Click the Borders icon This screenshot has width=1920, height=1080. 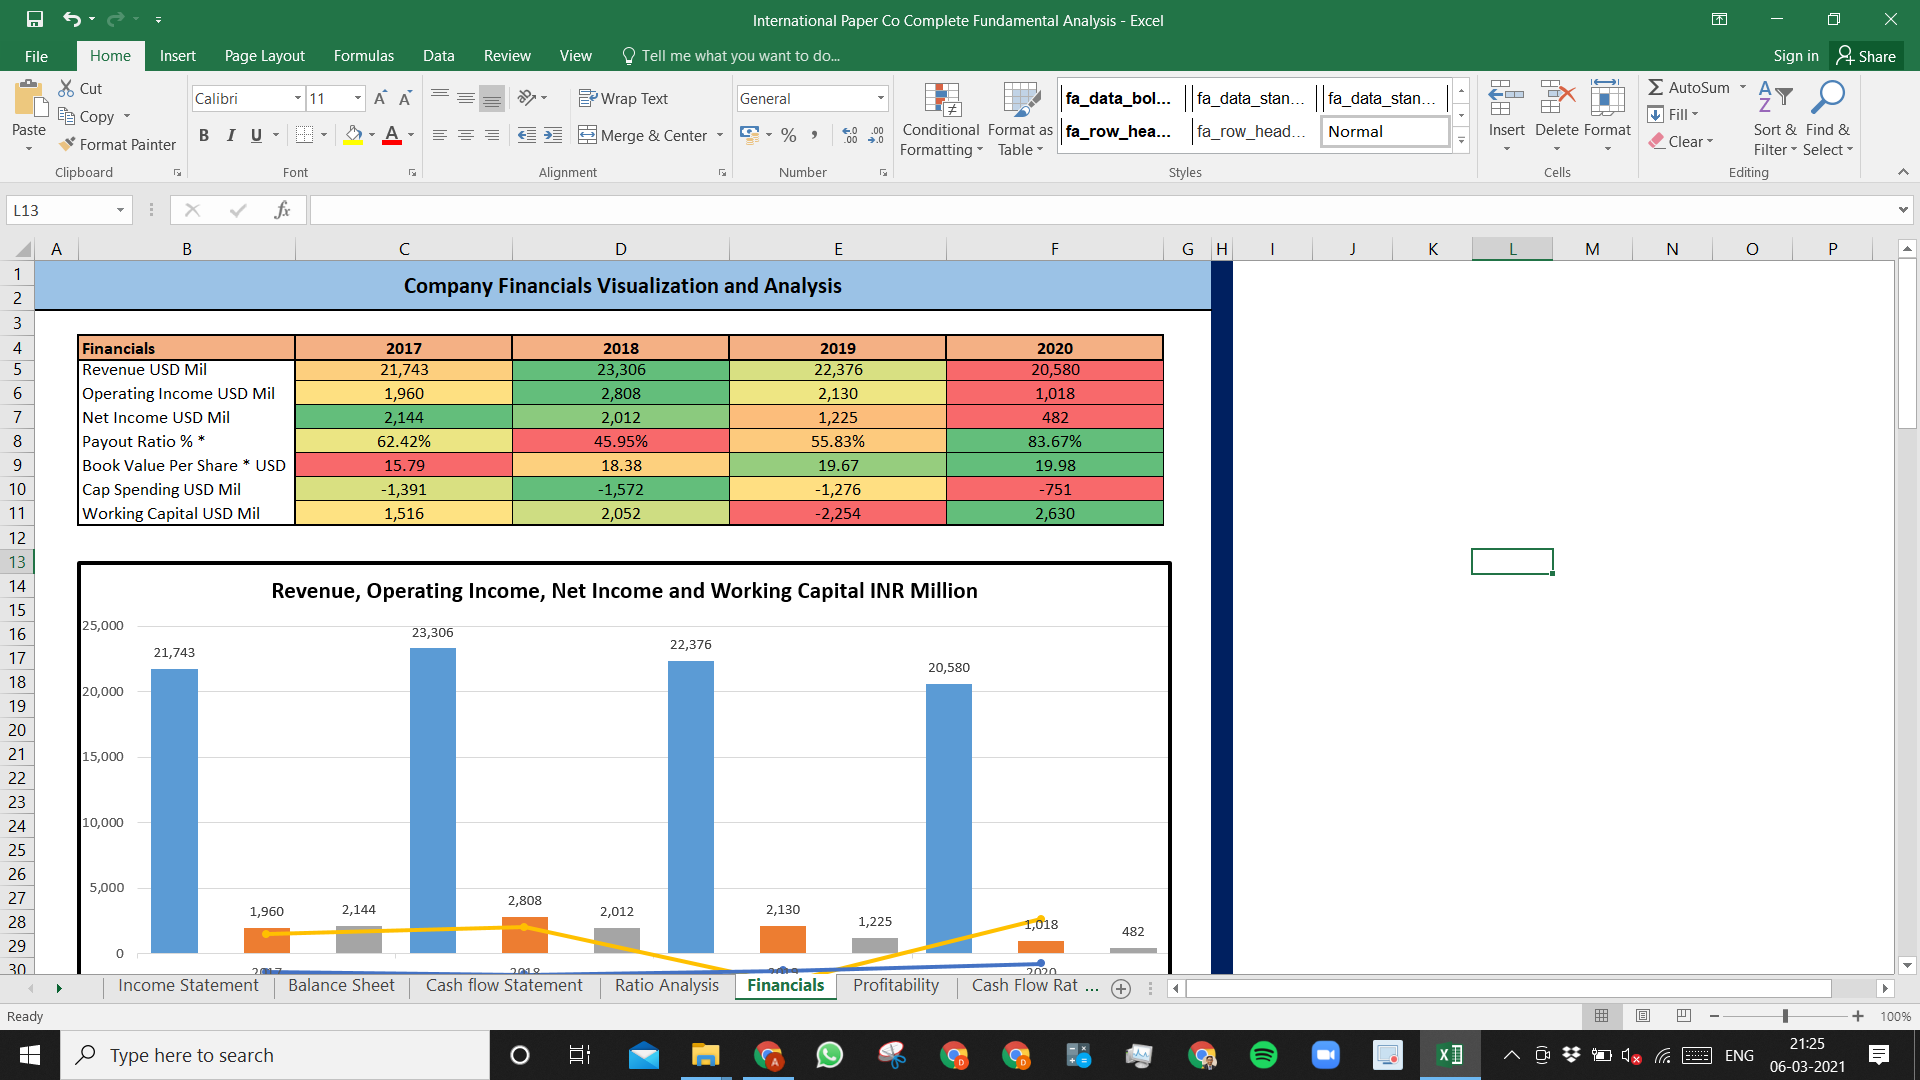pyautogui.click(x=305, y=135)
